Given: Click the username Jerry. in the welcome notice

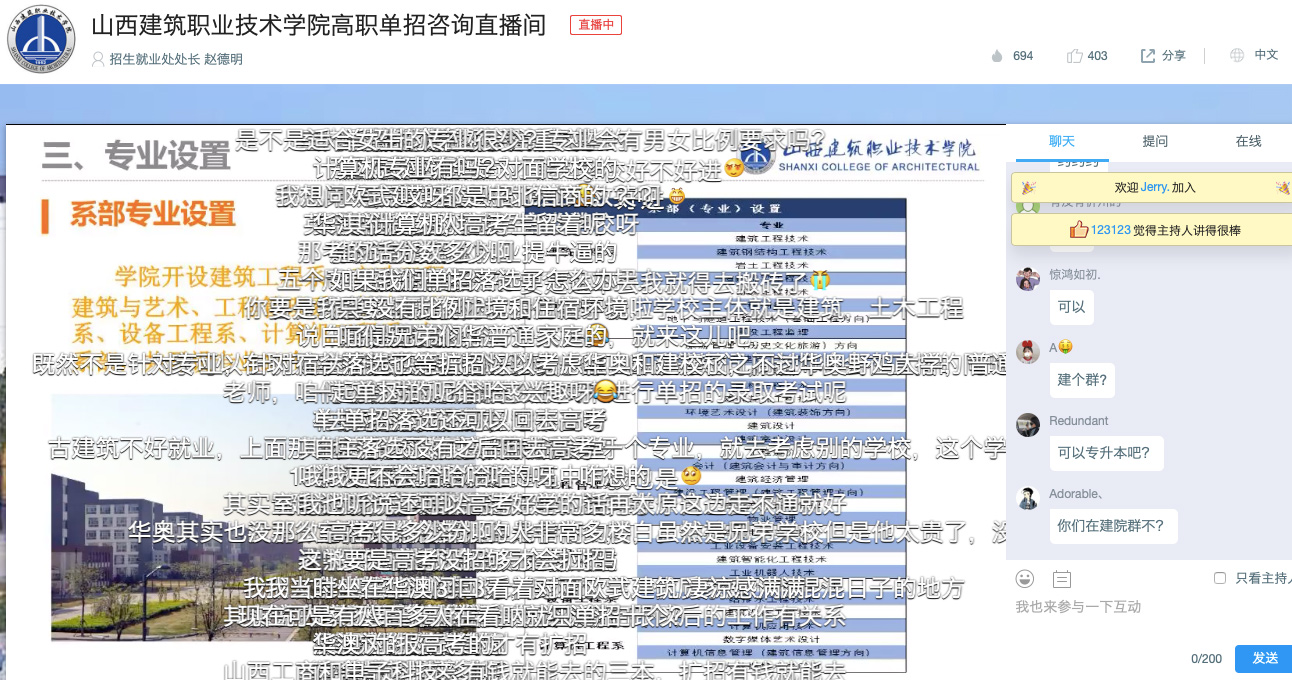Looking at the screenshot, I should (x=1156, y=188).
